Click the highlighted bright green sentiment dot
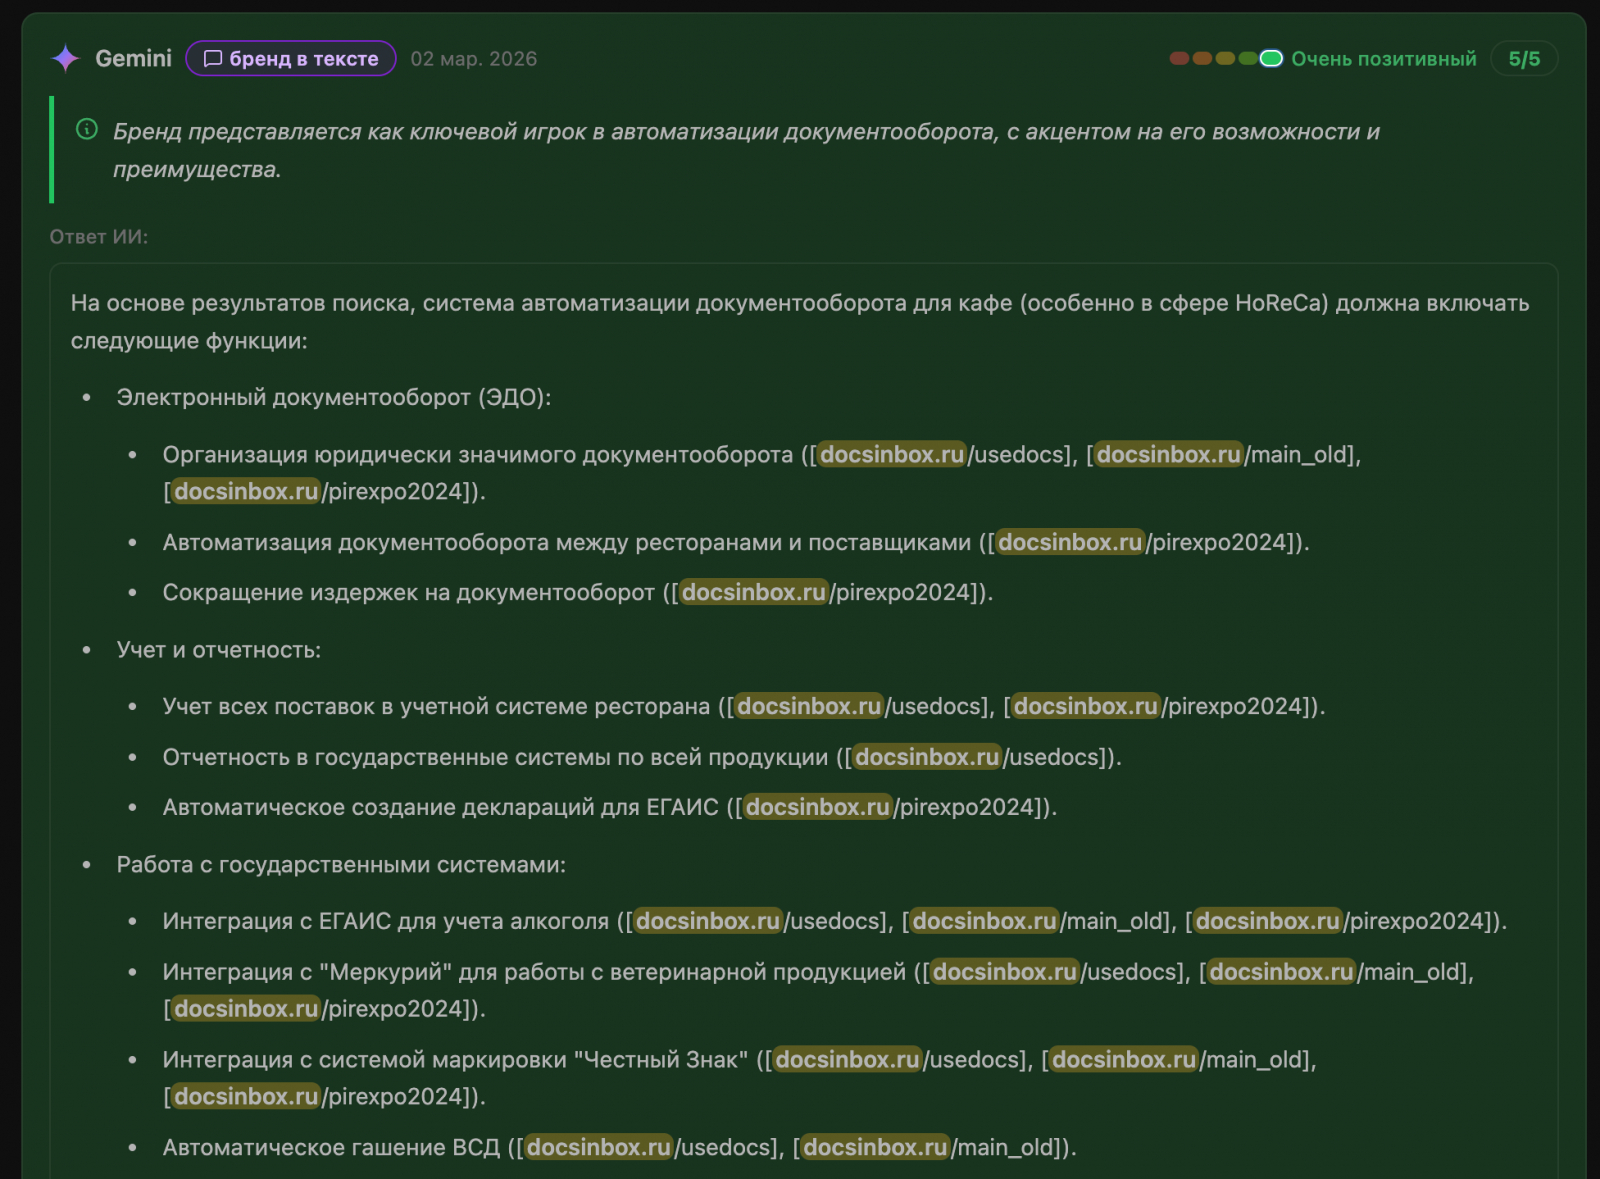 (x=1271, y=59)
